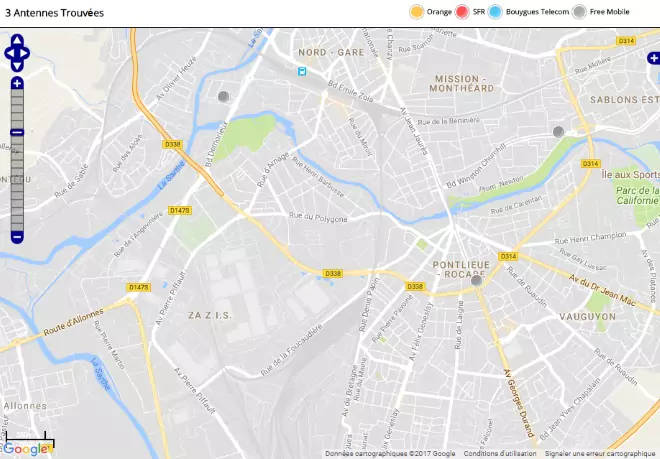Click the Rue du Polygone label
660x459 pixels.
[318, 217]
